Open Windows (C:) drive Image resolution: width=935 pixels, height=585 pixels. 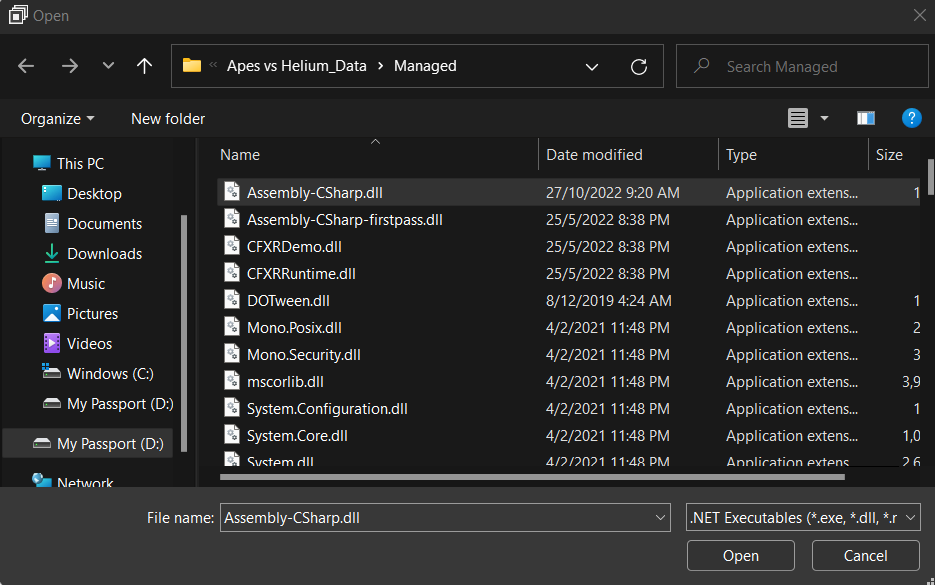coord(110,374)
